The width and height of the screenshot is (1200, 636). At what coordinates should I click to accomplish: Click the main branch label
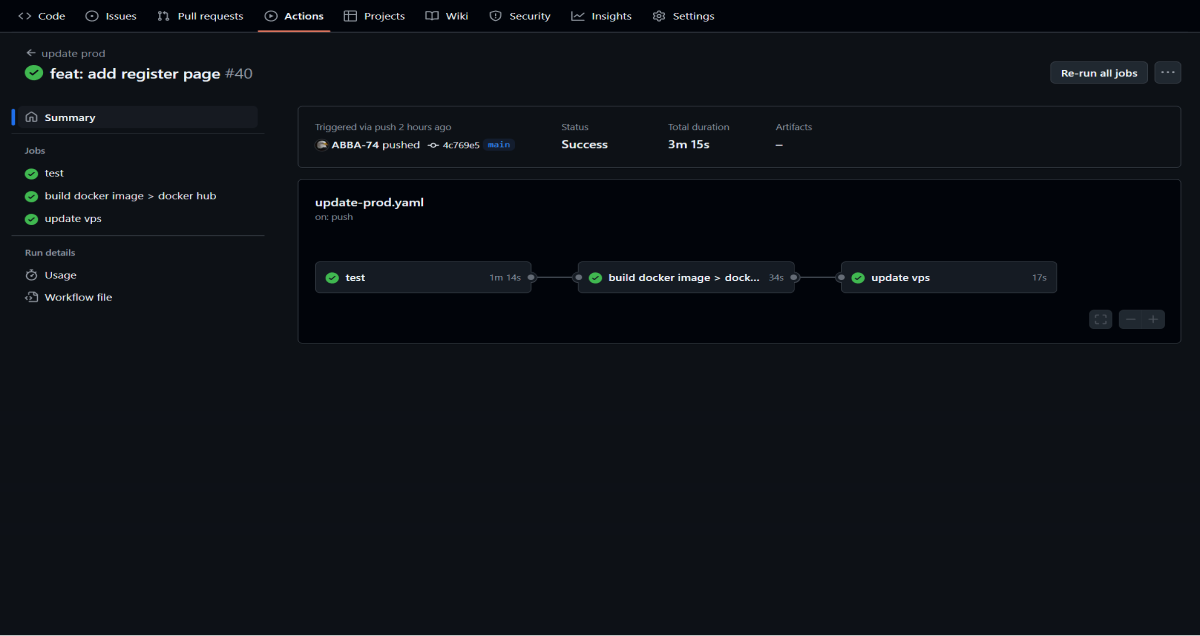point(497,144)
